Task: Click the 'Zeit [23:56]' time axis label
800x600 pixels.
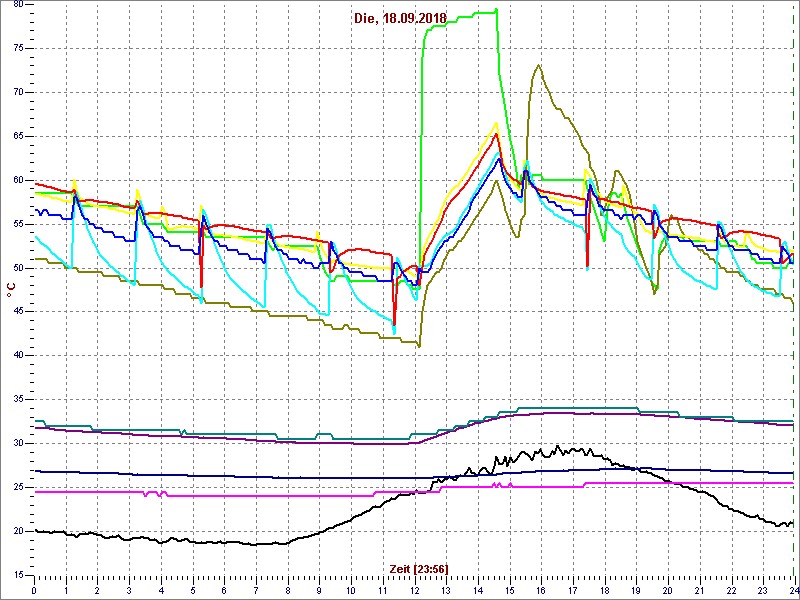Action: click(x=419, y=568)
